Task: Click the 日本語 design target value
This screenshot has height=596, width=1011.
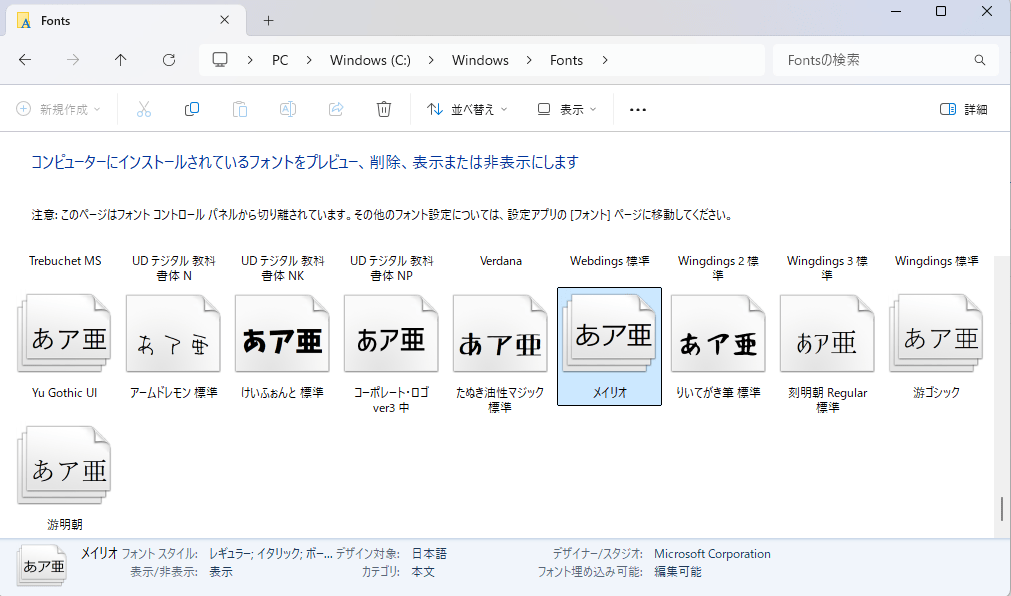Action: tap(429, 553)
